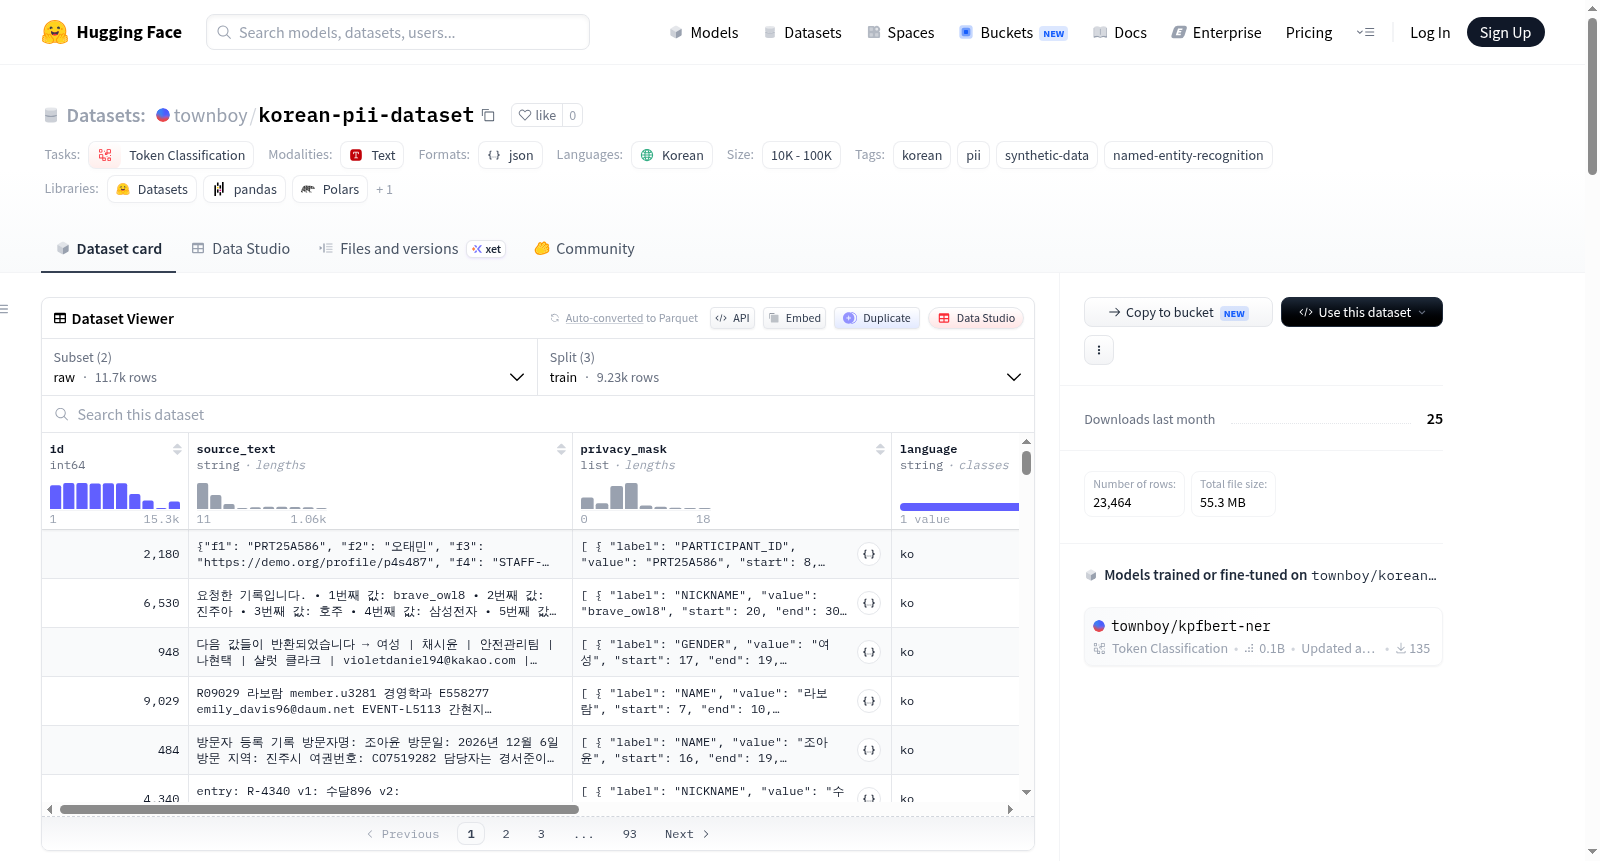1600x861 pixels.
Task: Click the Duplicate button
Action: [x=877, y=318]
